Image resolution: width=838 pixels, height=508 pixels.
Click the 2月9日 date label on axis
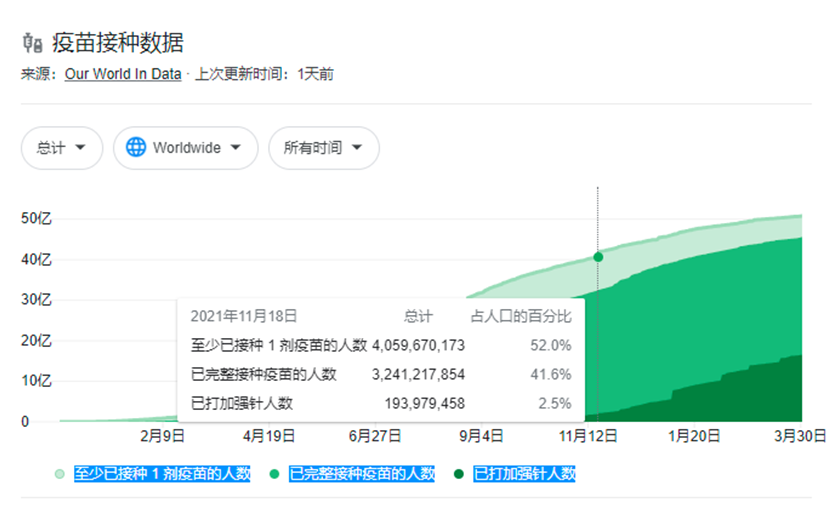click(162, 436)
